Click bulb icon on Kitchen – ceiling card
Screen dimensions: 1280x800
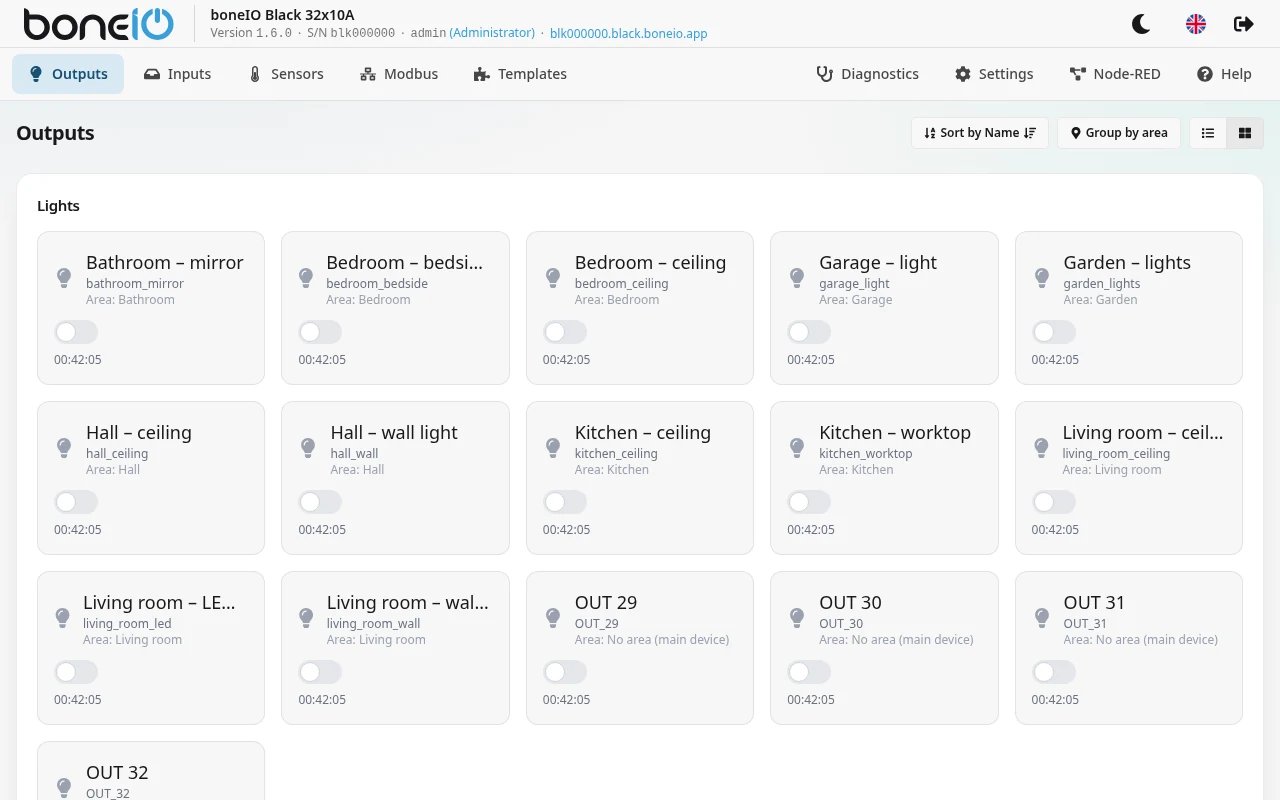553,447
